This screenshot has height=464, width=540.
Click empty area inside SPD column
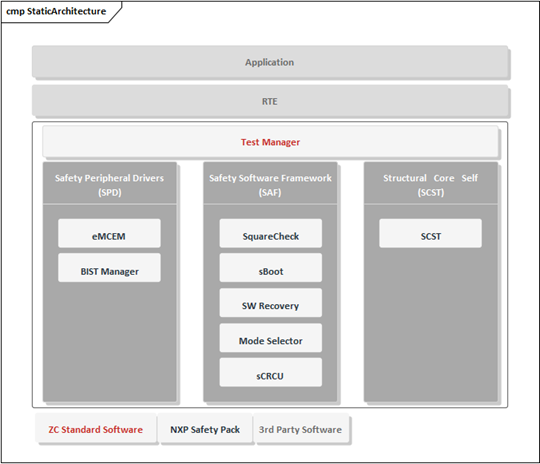pos(110,341)
